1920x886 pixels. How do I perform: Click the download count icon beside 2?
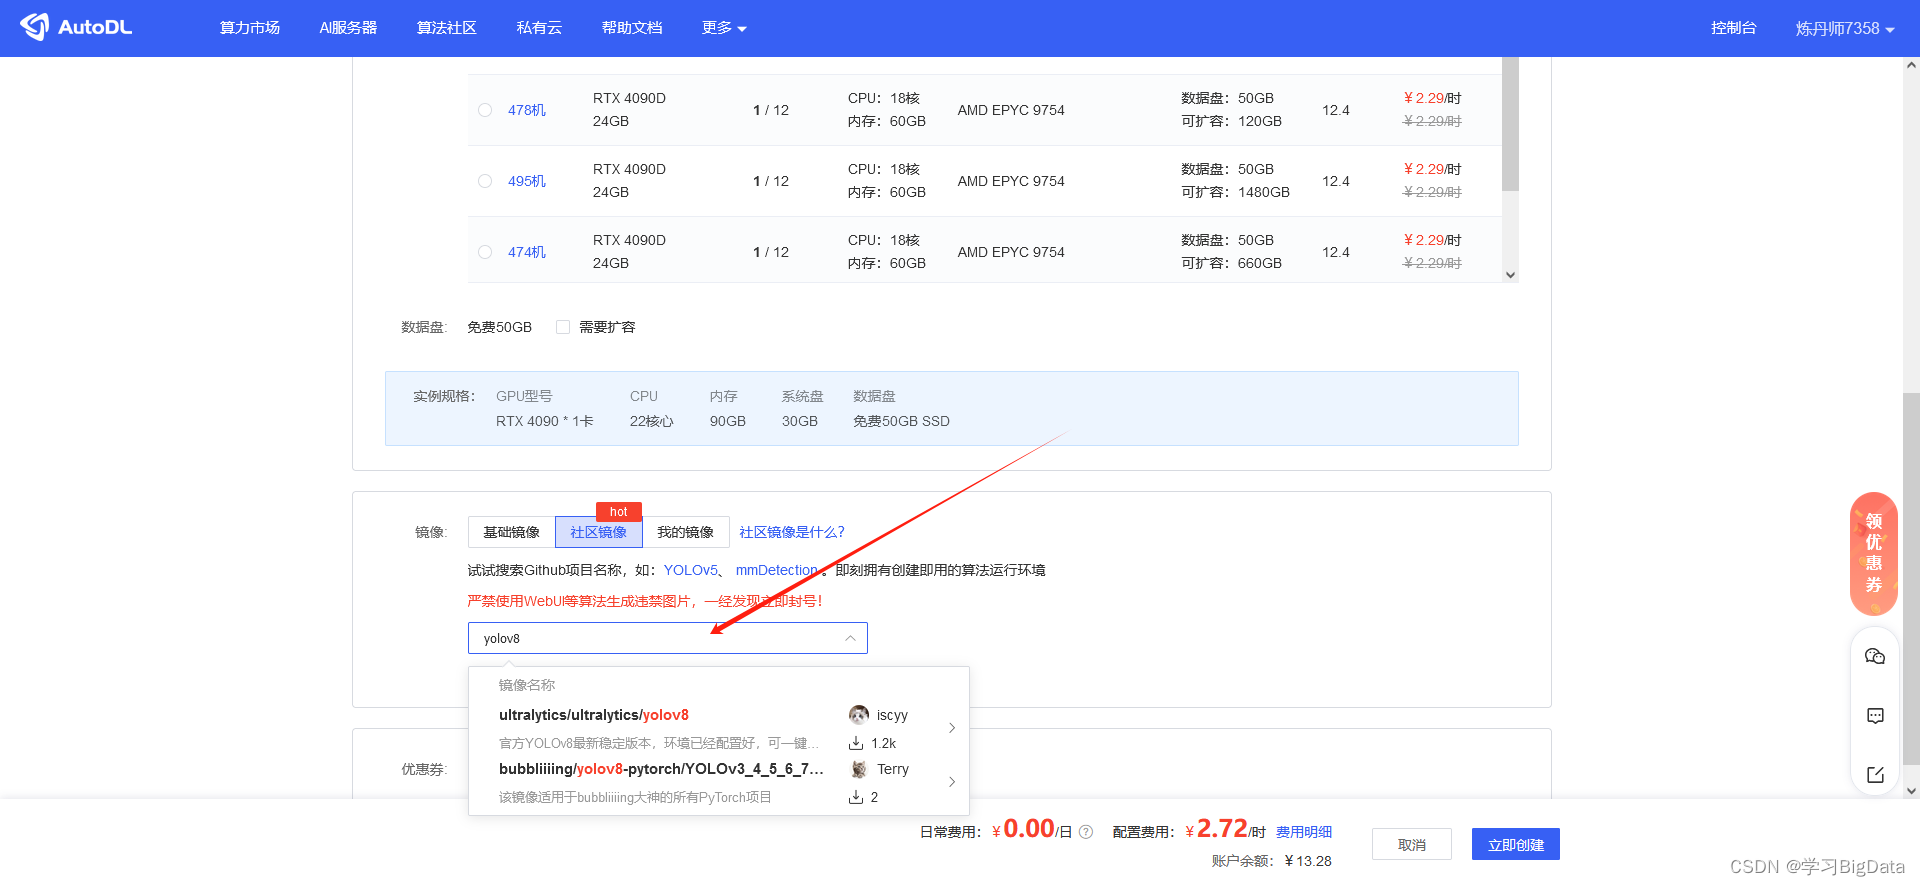pos(856,797)
